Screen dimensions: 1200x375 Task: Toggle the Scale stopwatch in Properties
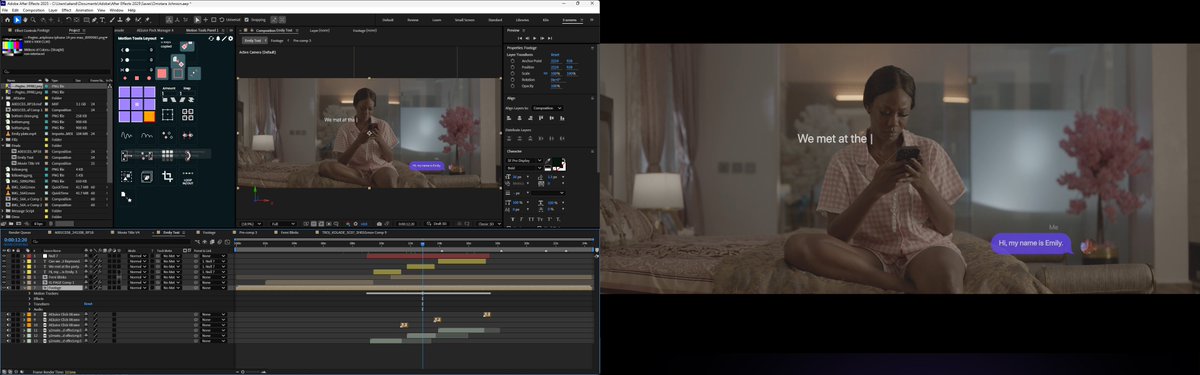(x=512, y=73)
